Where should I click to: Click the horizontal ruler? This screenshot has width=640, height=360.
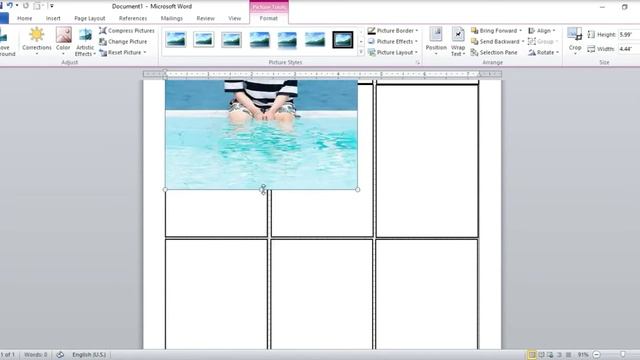click(x=322, y=74)
